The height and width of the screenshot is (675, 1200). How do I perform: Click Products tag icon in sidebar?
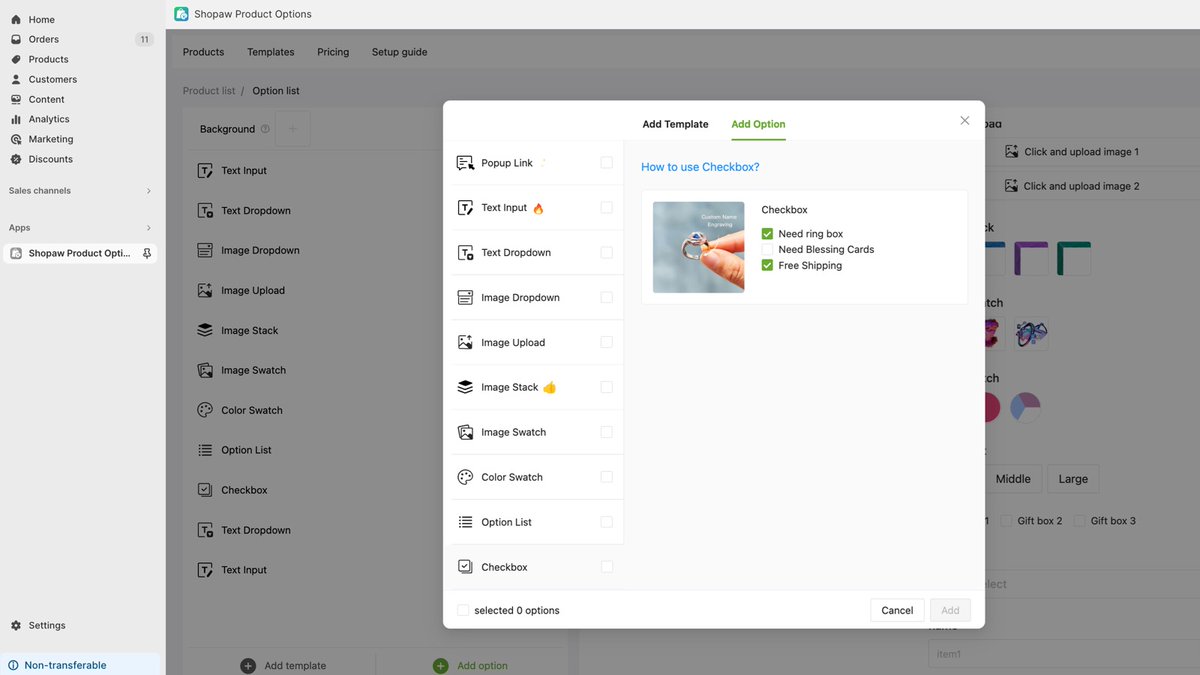(16, 59)
